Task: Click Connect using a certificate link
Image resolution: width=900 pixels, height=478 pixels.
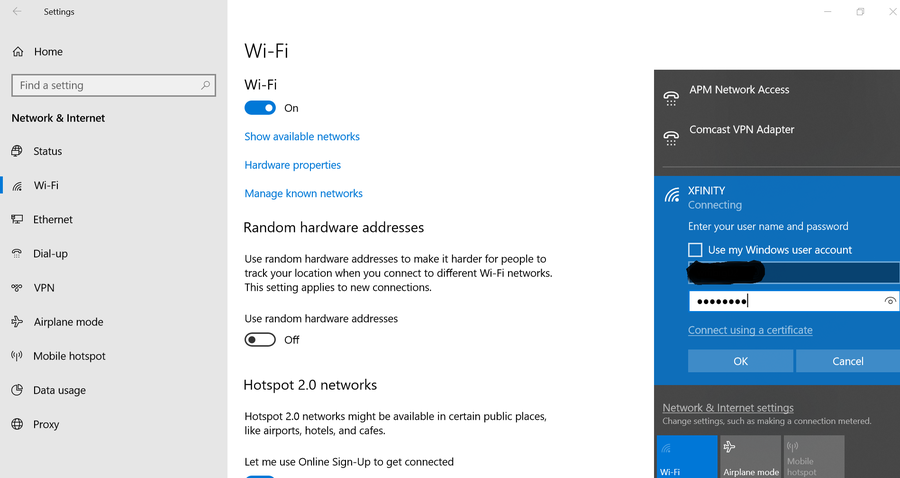Action: [x=750, y=330]
